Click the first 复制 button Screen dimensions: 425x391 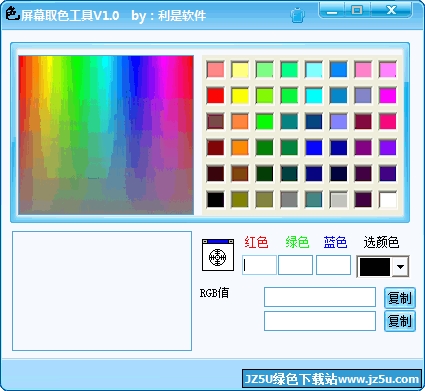[x=400, y=297]
